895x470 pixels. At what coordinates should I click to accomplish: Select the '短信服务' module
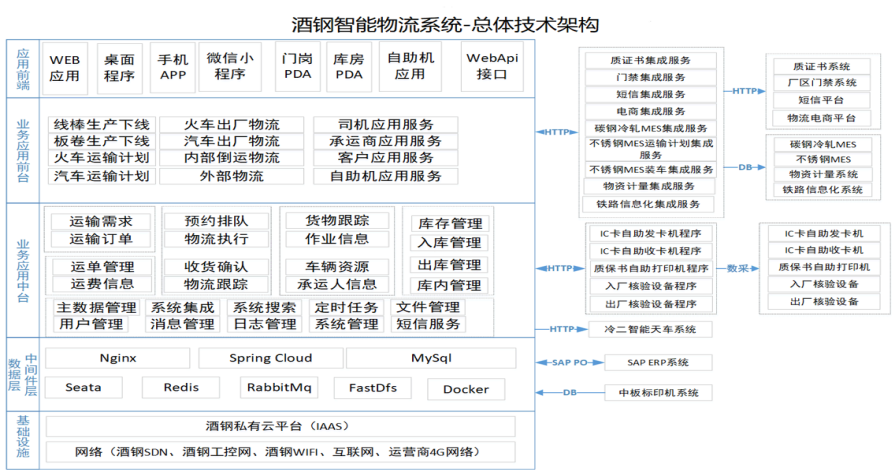click(x=429, y=324)
